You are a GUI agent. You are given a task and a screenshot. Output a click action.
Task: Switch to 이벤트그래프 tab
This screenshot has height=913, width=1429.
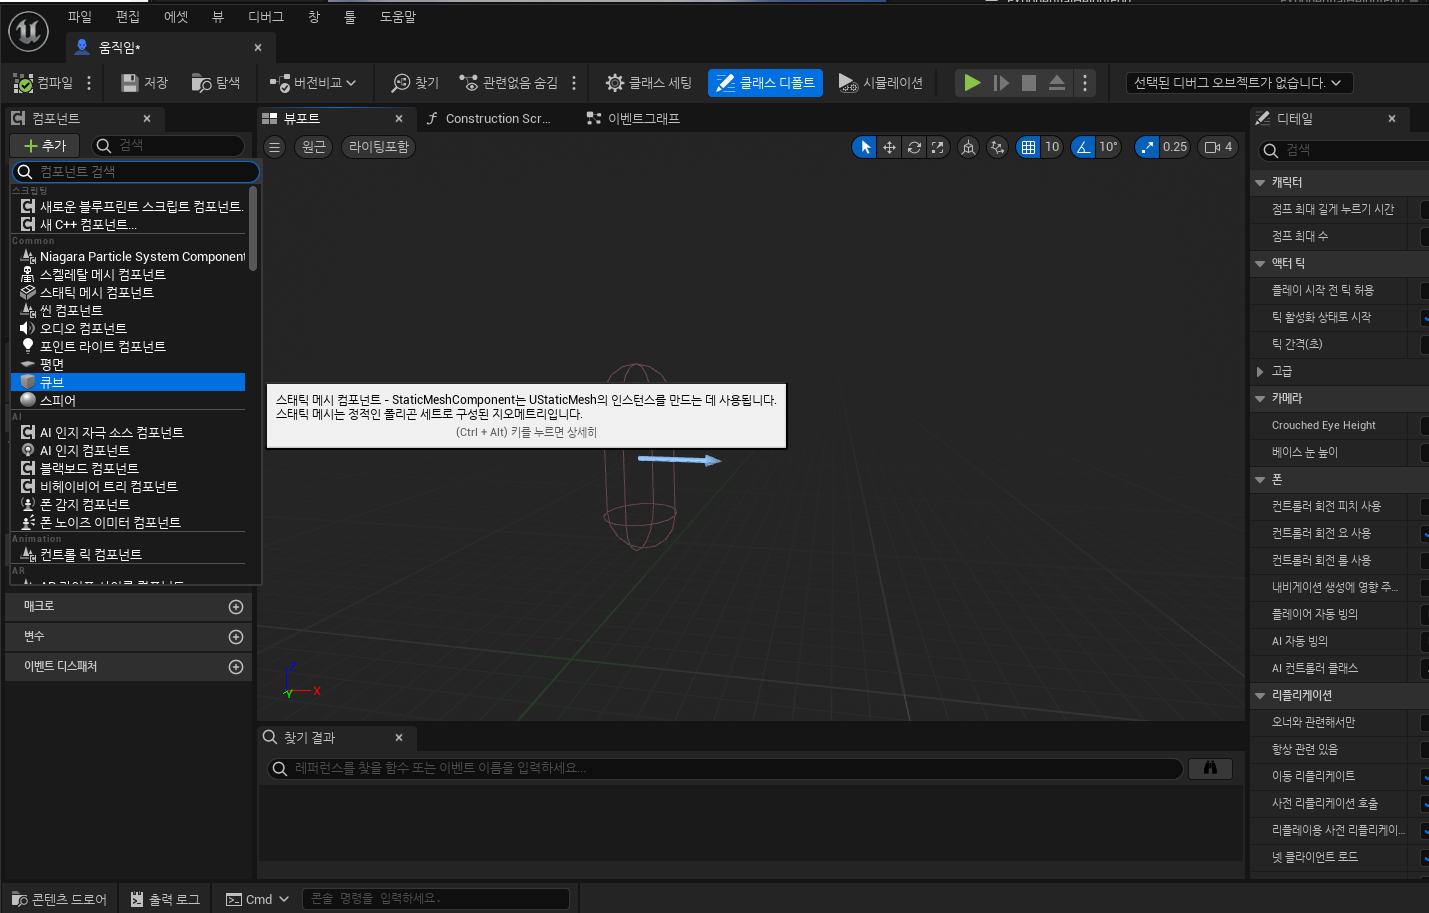[x=634, y=118]
